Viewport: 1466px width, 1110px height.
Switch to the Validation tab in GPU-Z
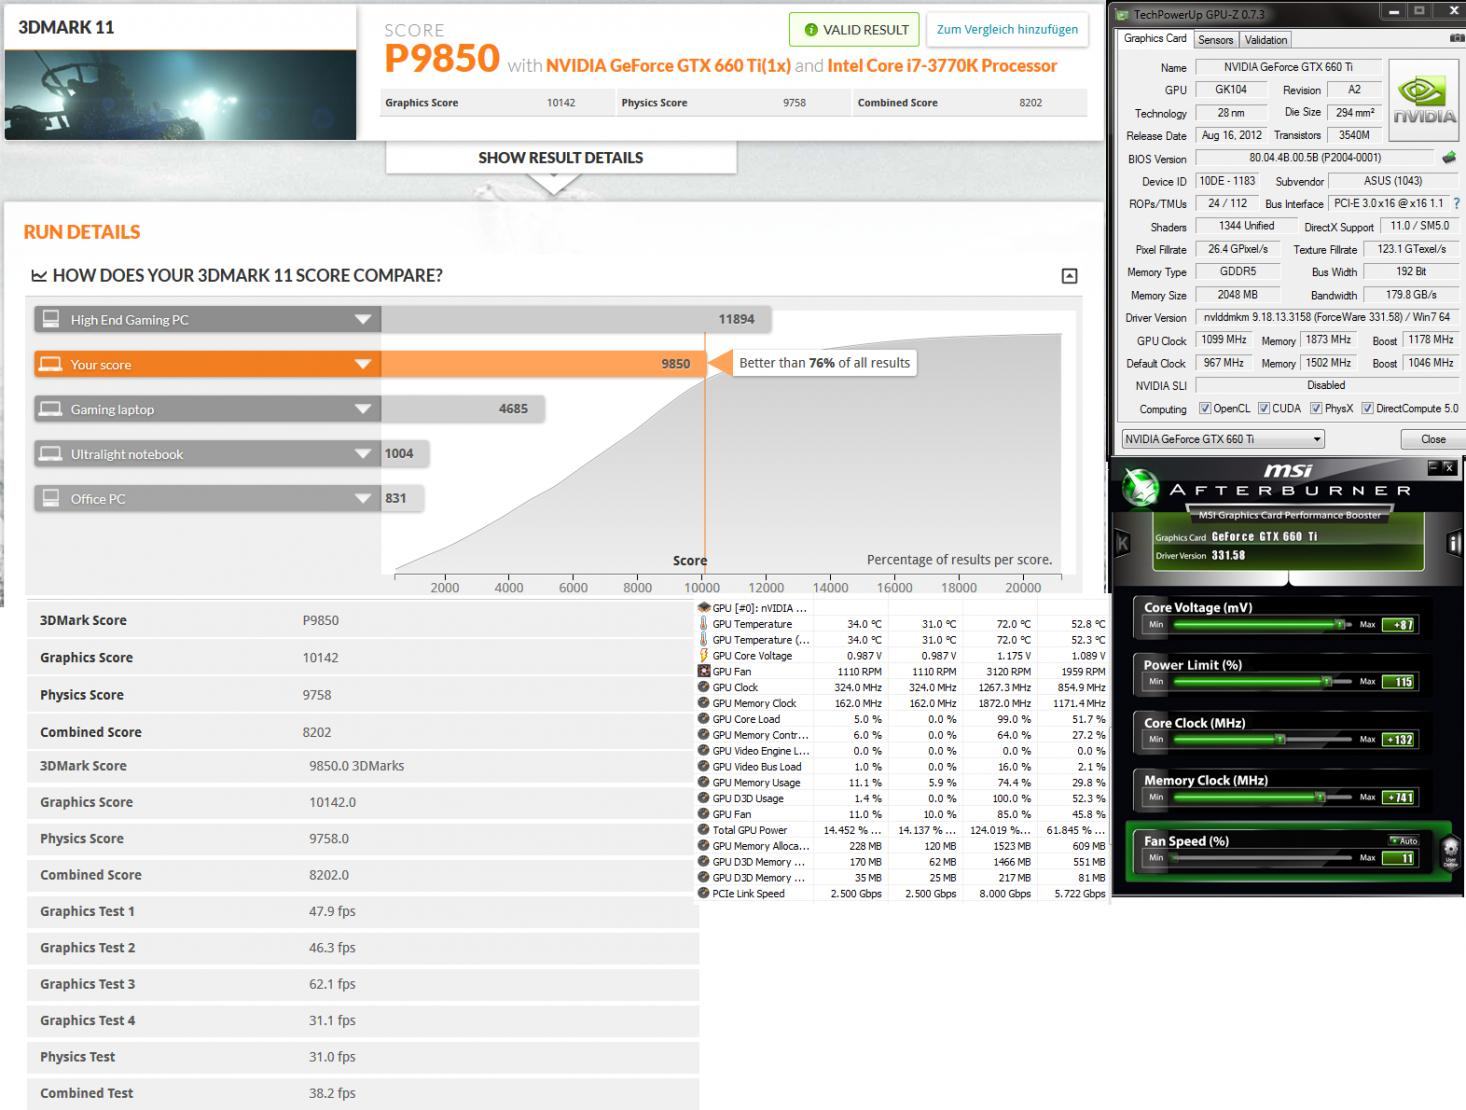point(1266,40)
